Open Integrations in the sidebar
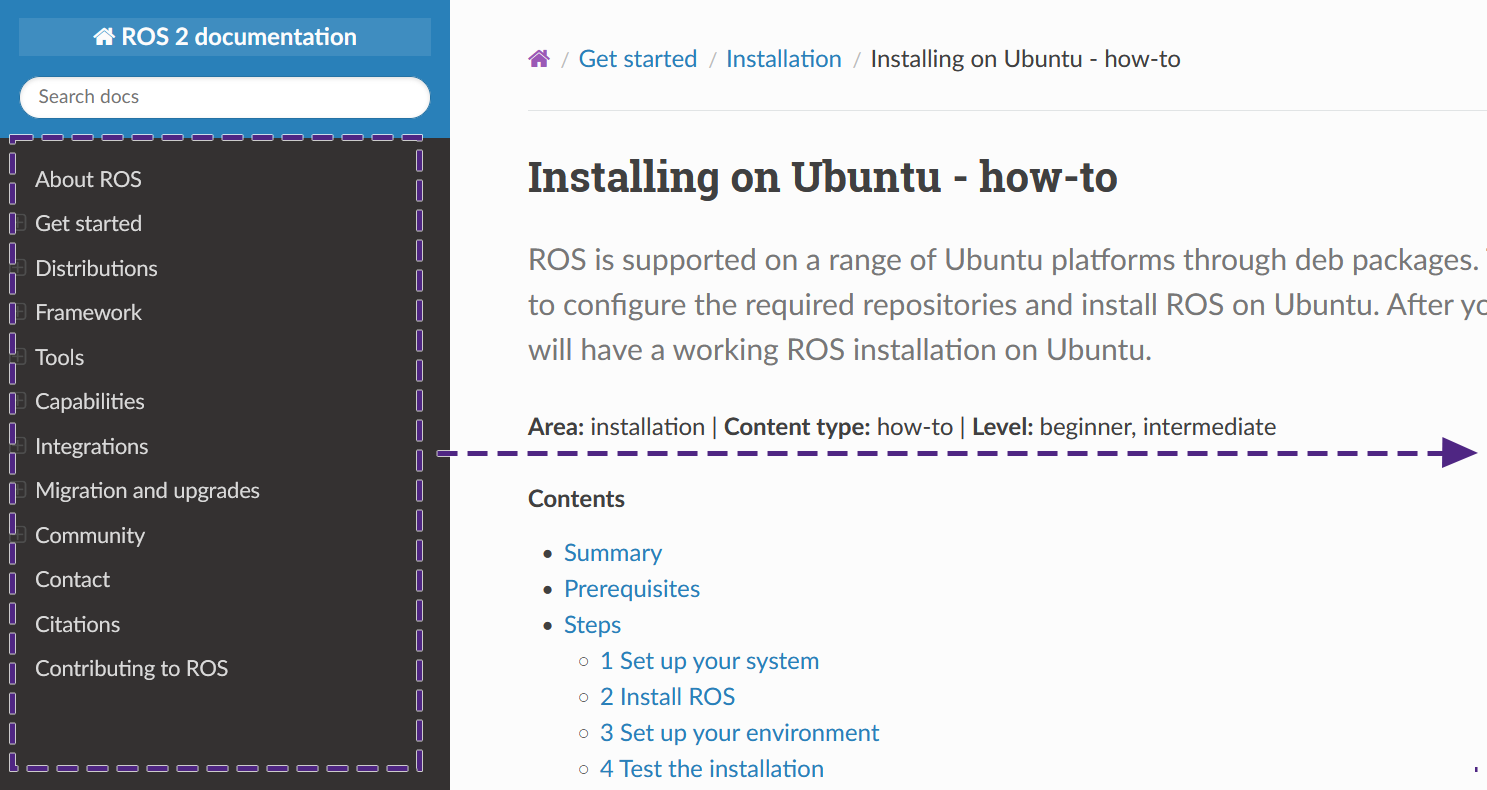1487x790 pixels. 91,447
